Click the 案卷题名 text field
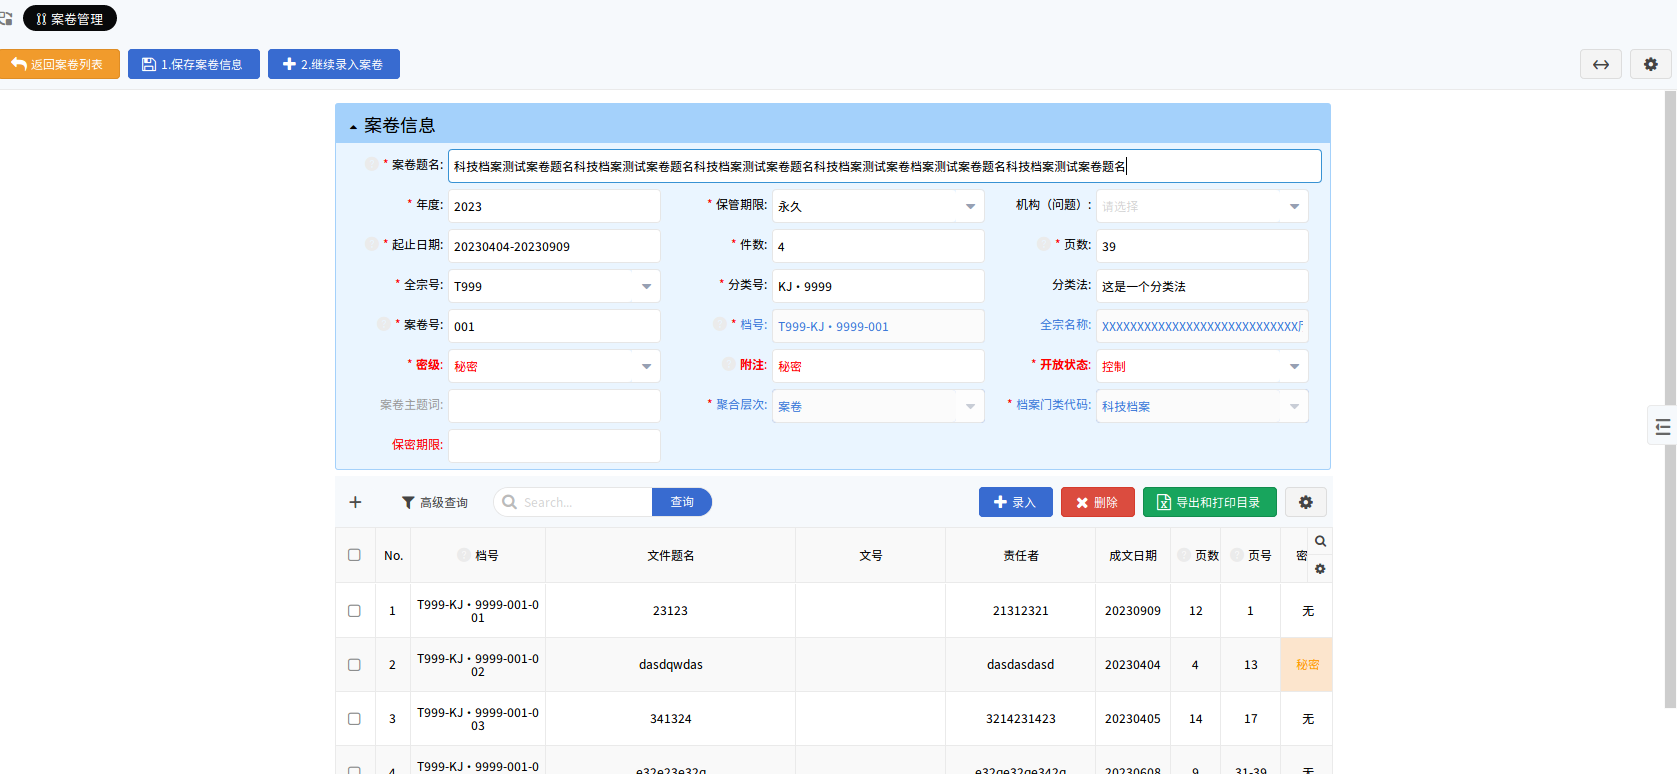This screenshot has height=774, width=1677. pyautogui.click(x=885, y=166)
